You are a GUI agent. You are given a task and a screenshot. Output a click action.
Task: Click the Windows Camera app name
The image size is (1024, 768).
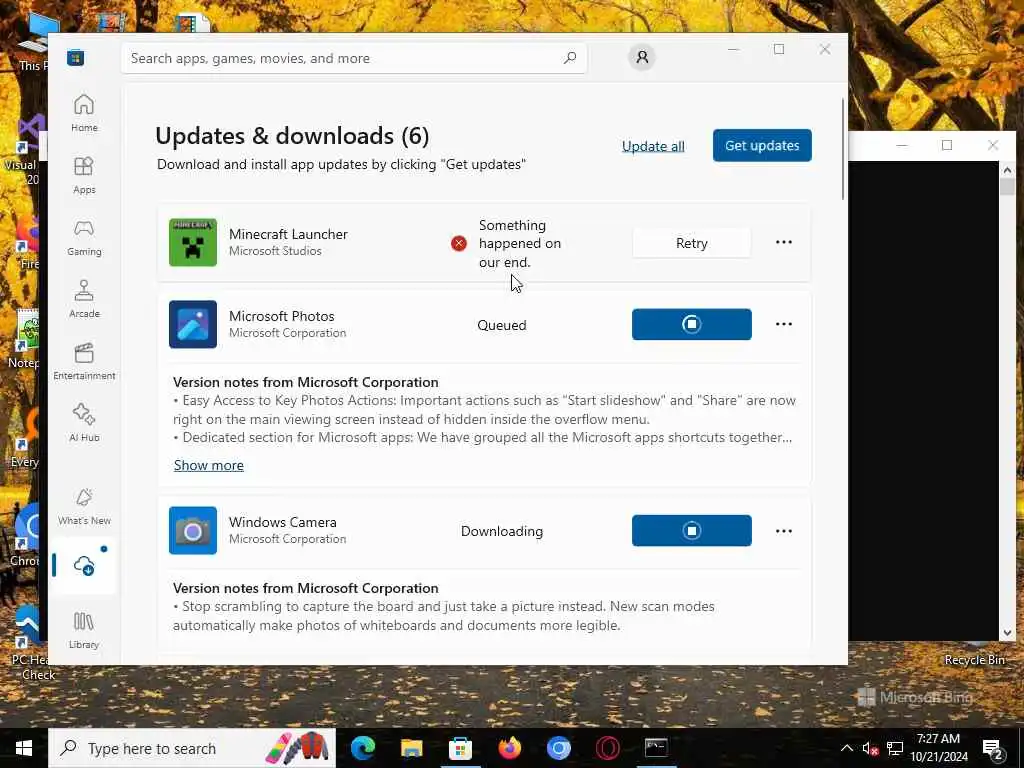[283, 522]
